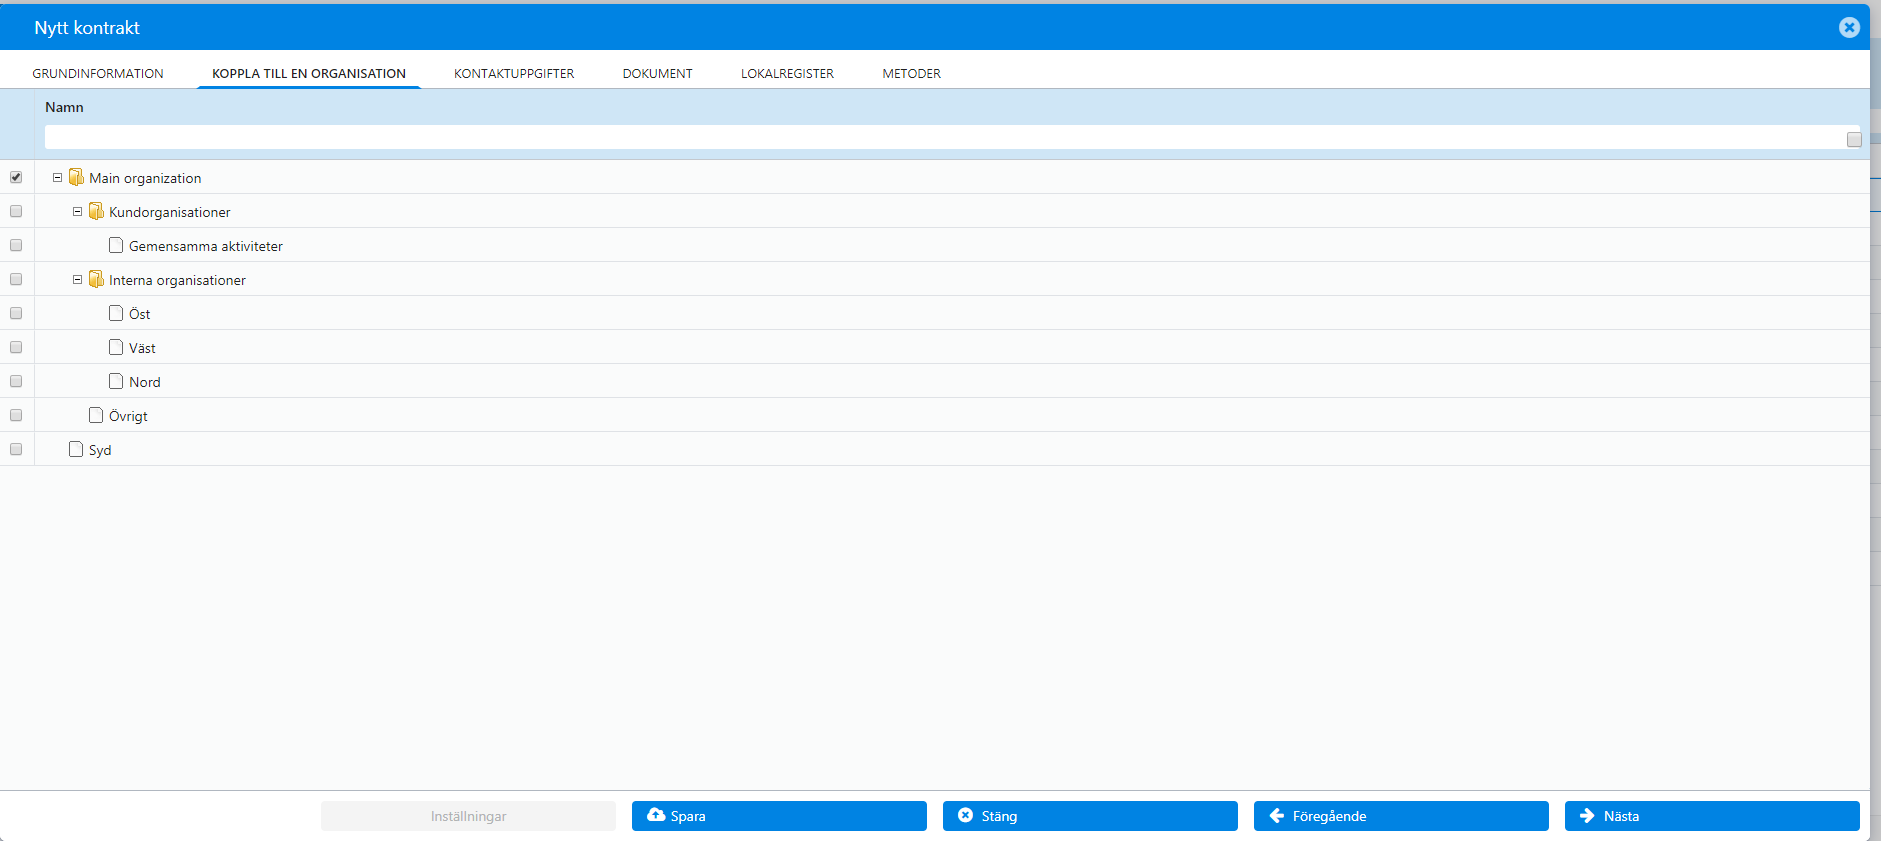Click the Öst document icon
Image resolution: width=1881 pixels, height=841 pixels.
(116, 313)
